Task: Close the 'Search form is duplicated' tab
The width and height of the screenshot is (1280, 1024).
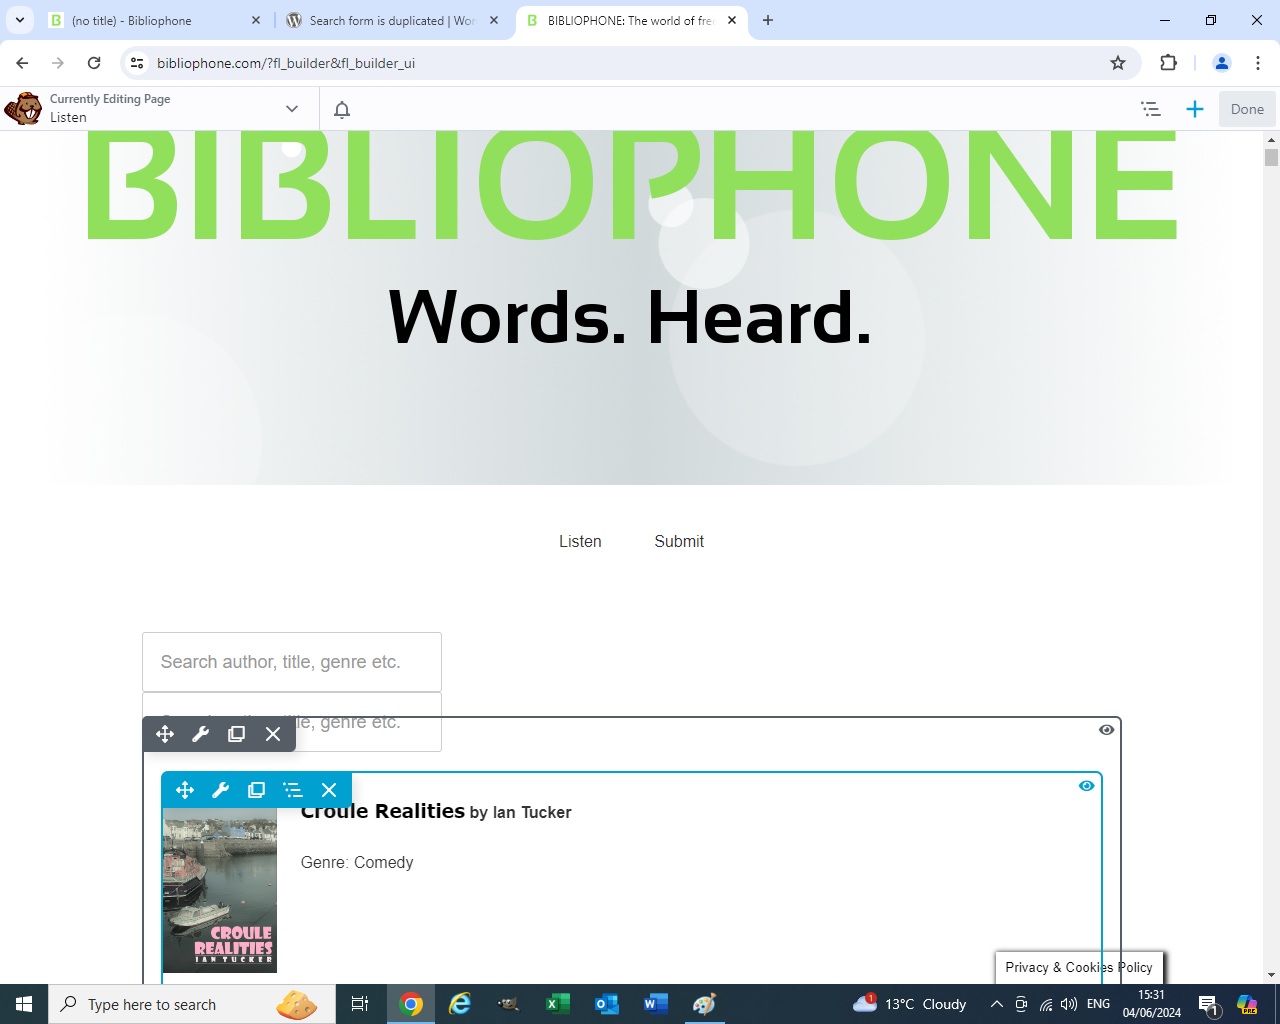Action: [494, 20]
